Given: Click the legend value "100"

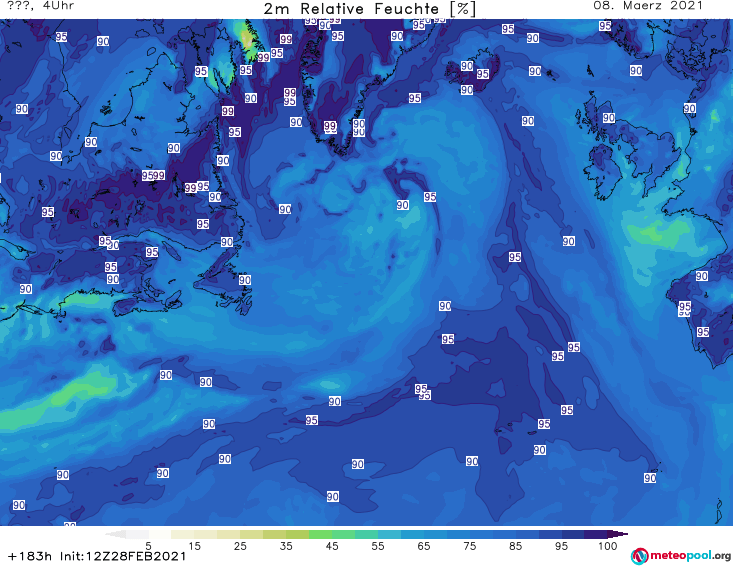Looking at the screenshot, I should pyautogui.click(x=607, y=546).
